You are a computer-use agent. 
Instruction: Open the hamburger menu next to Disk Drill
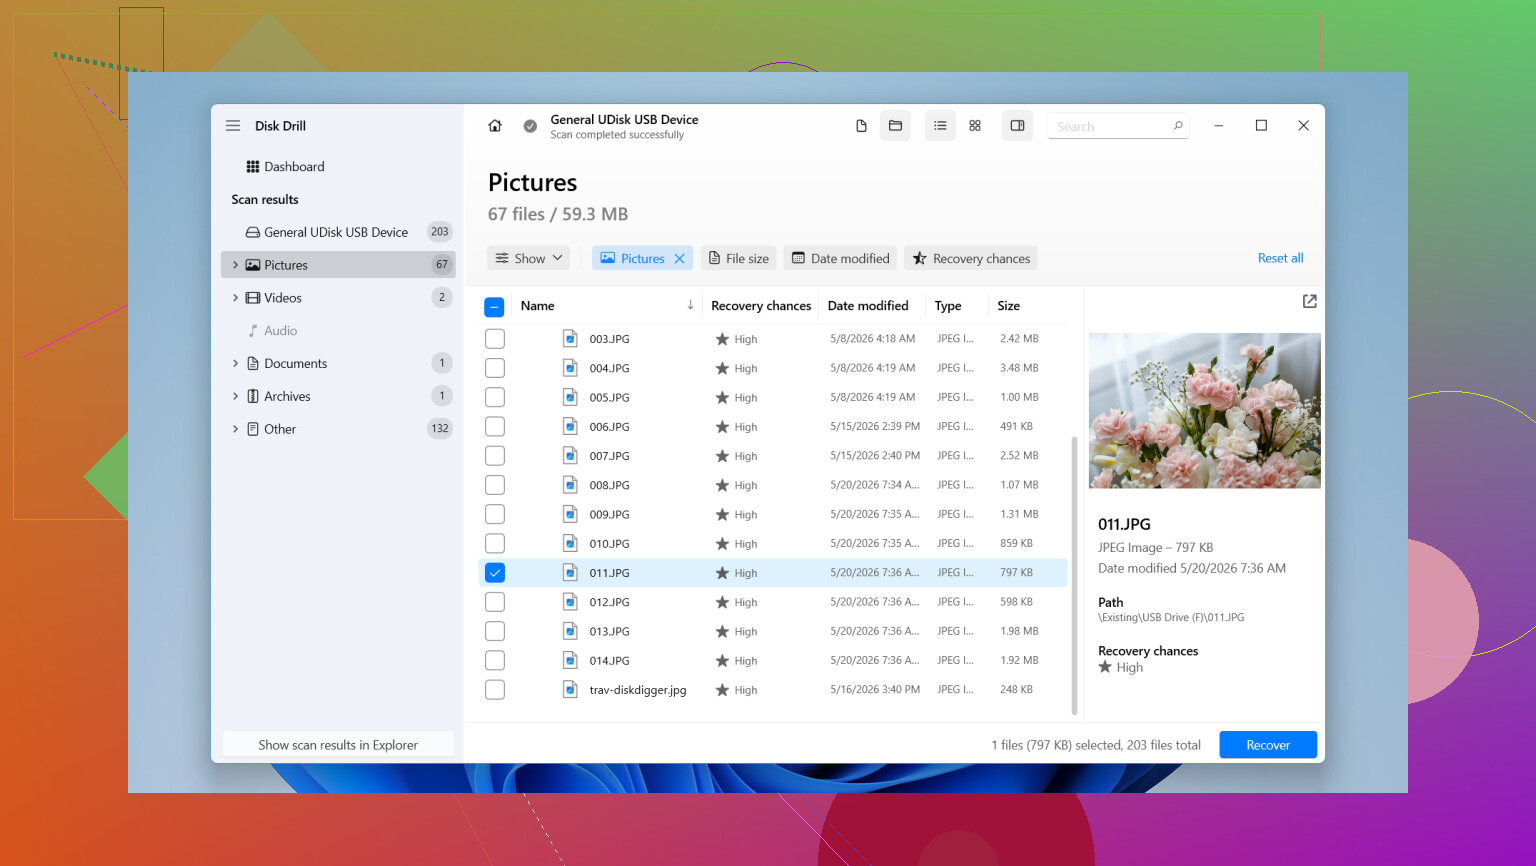click(233, 126)
